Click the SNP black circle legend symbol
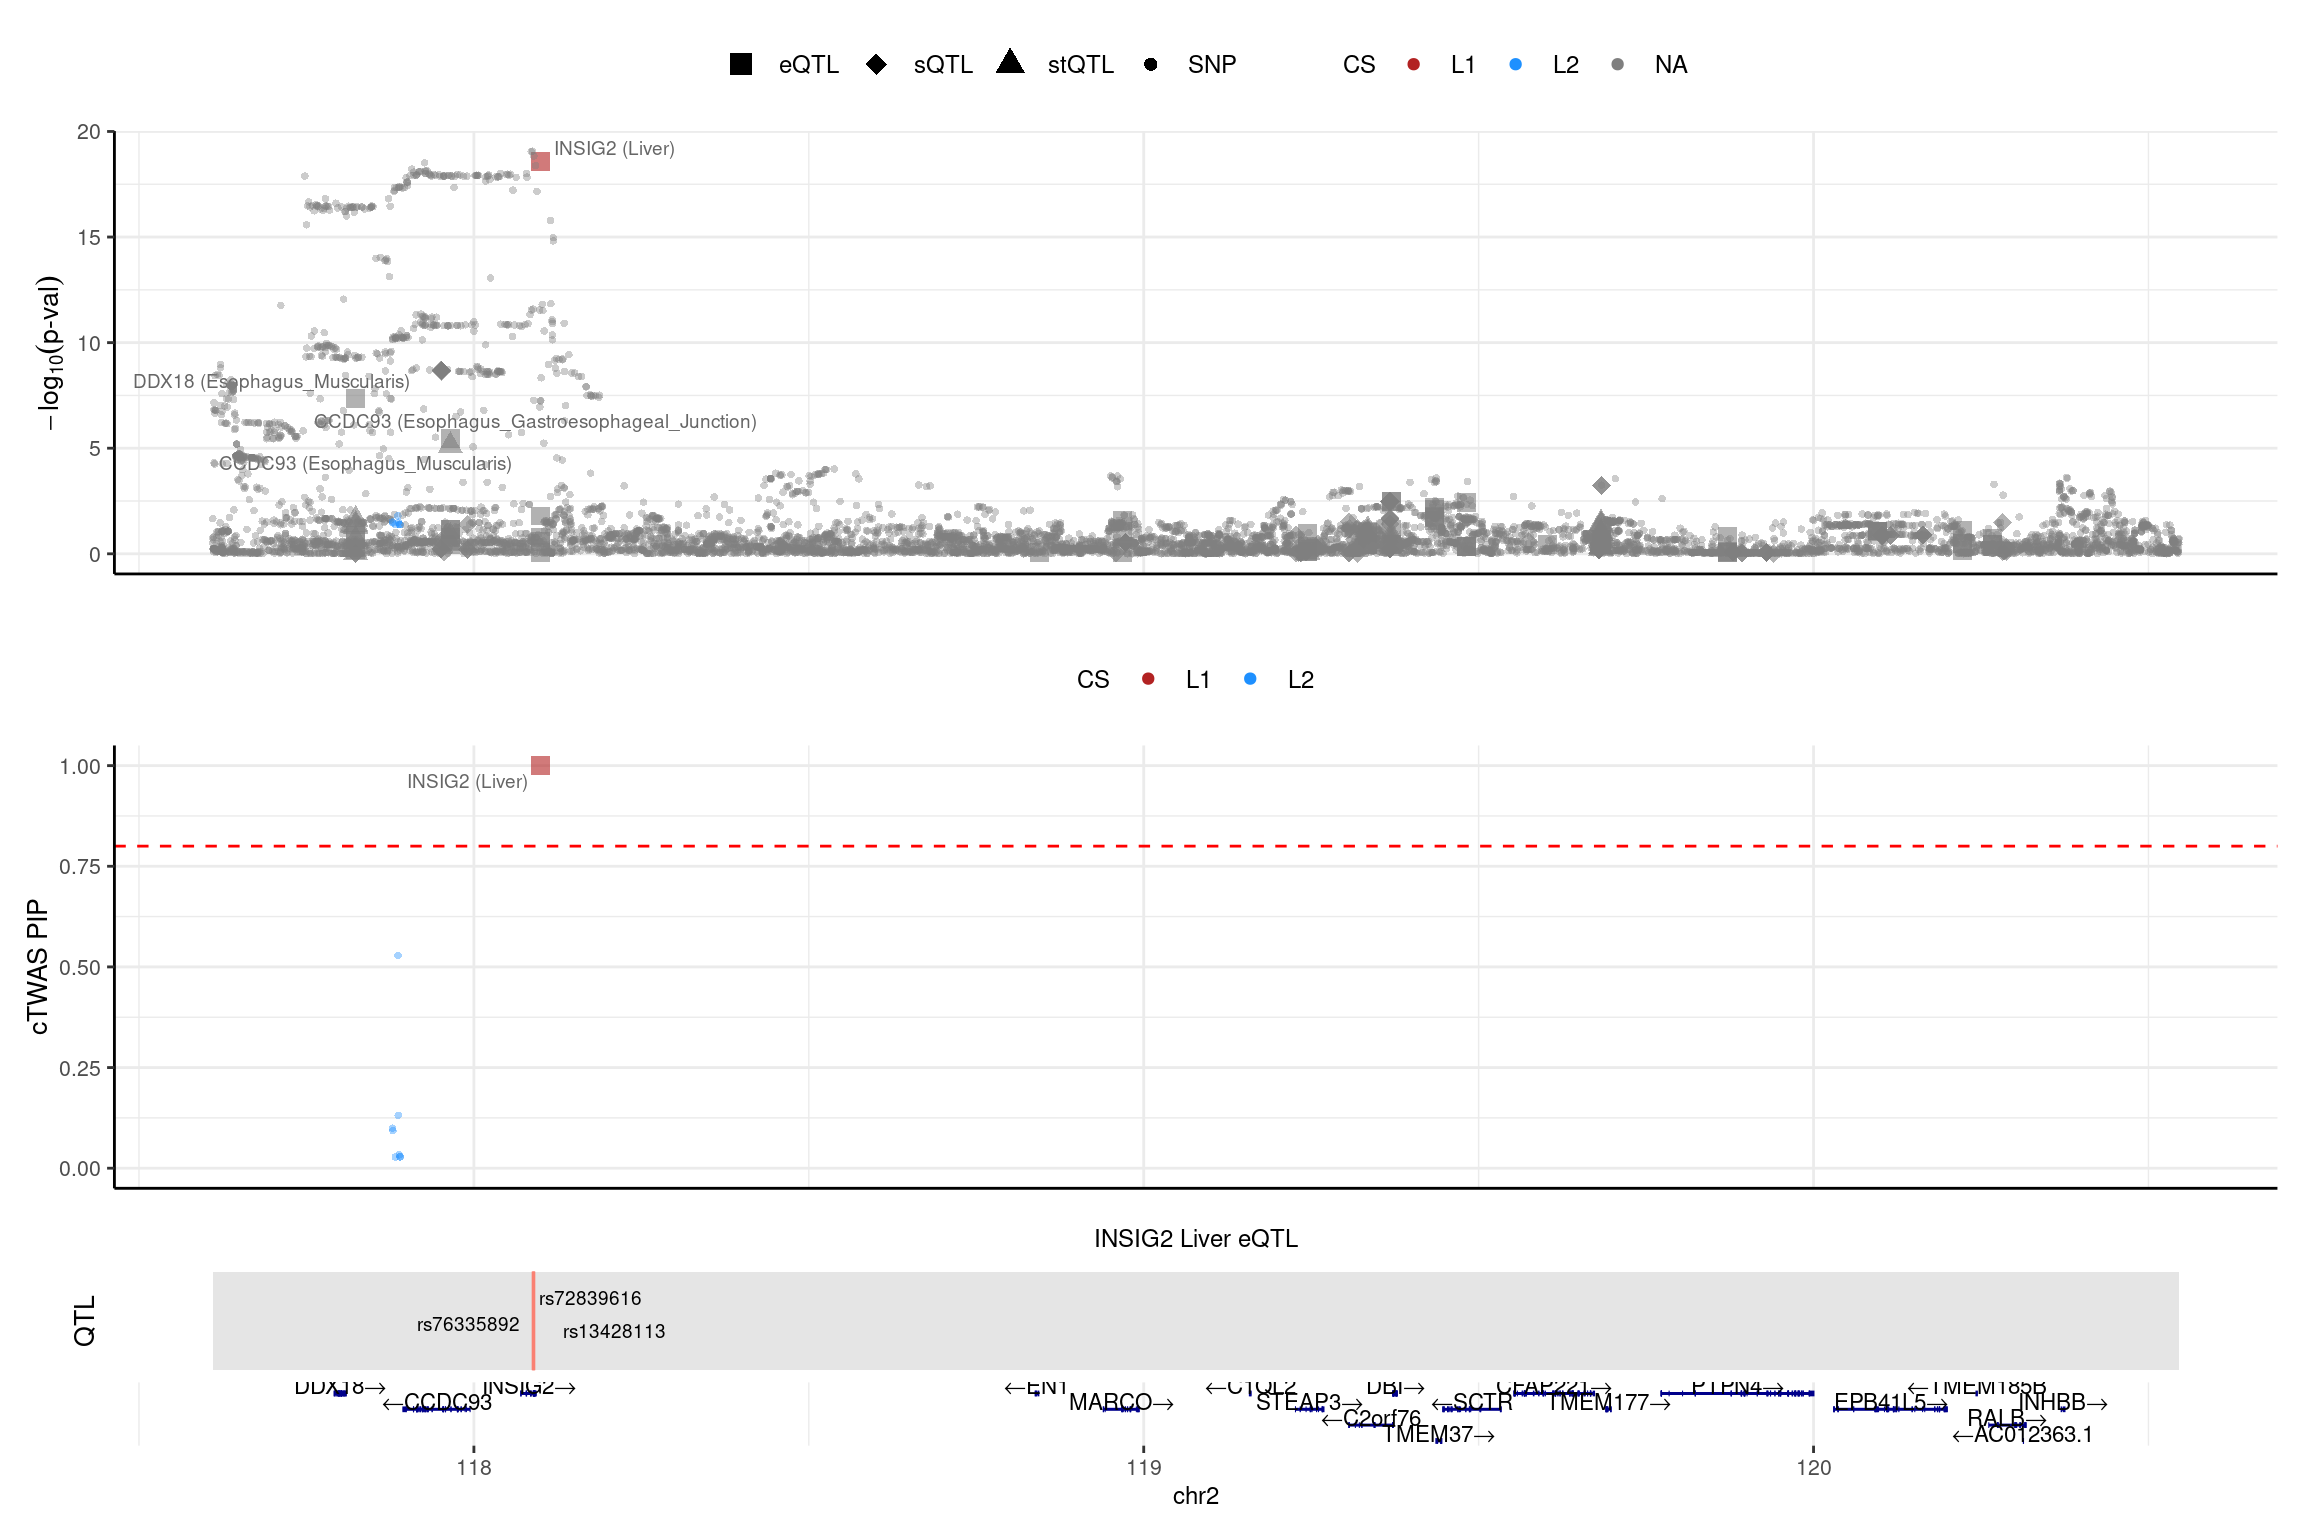 [1151, 65]
